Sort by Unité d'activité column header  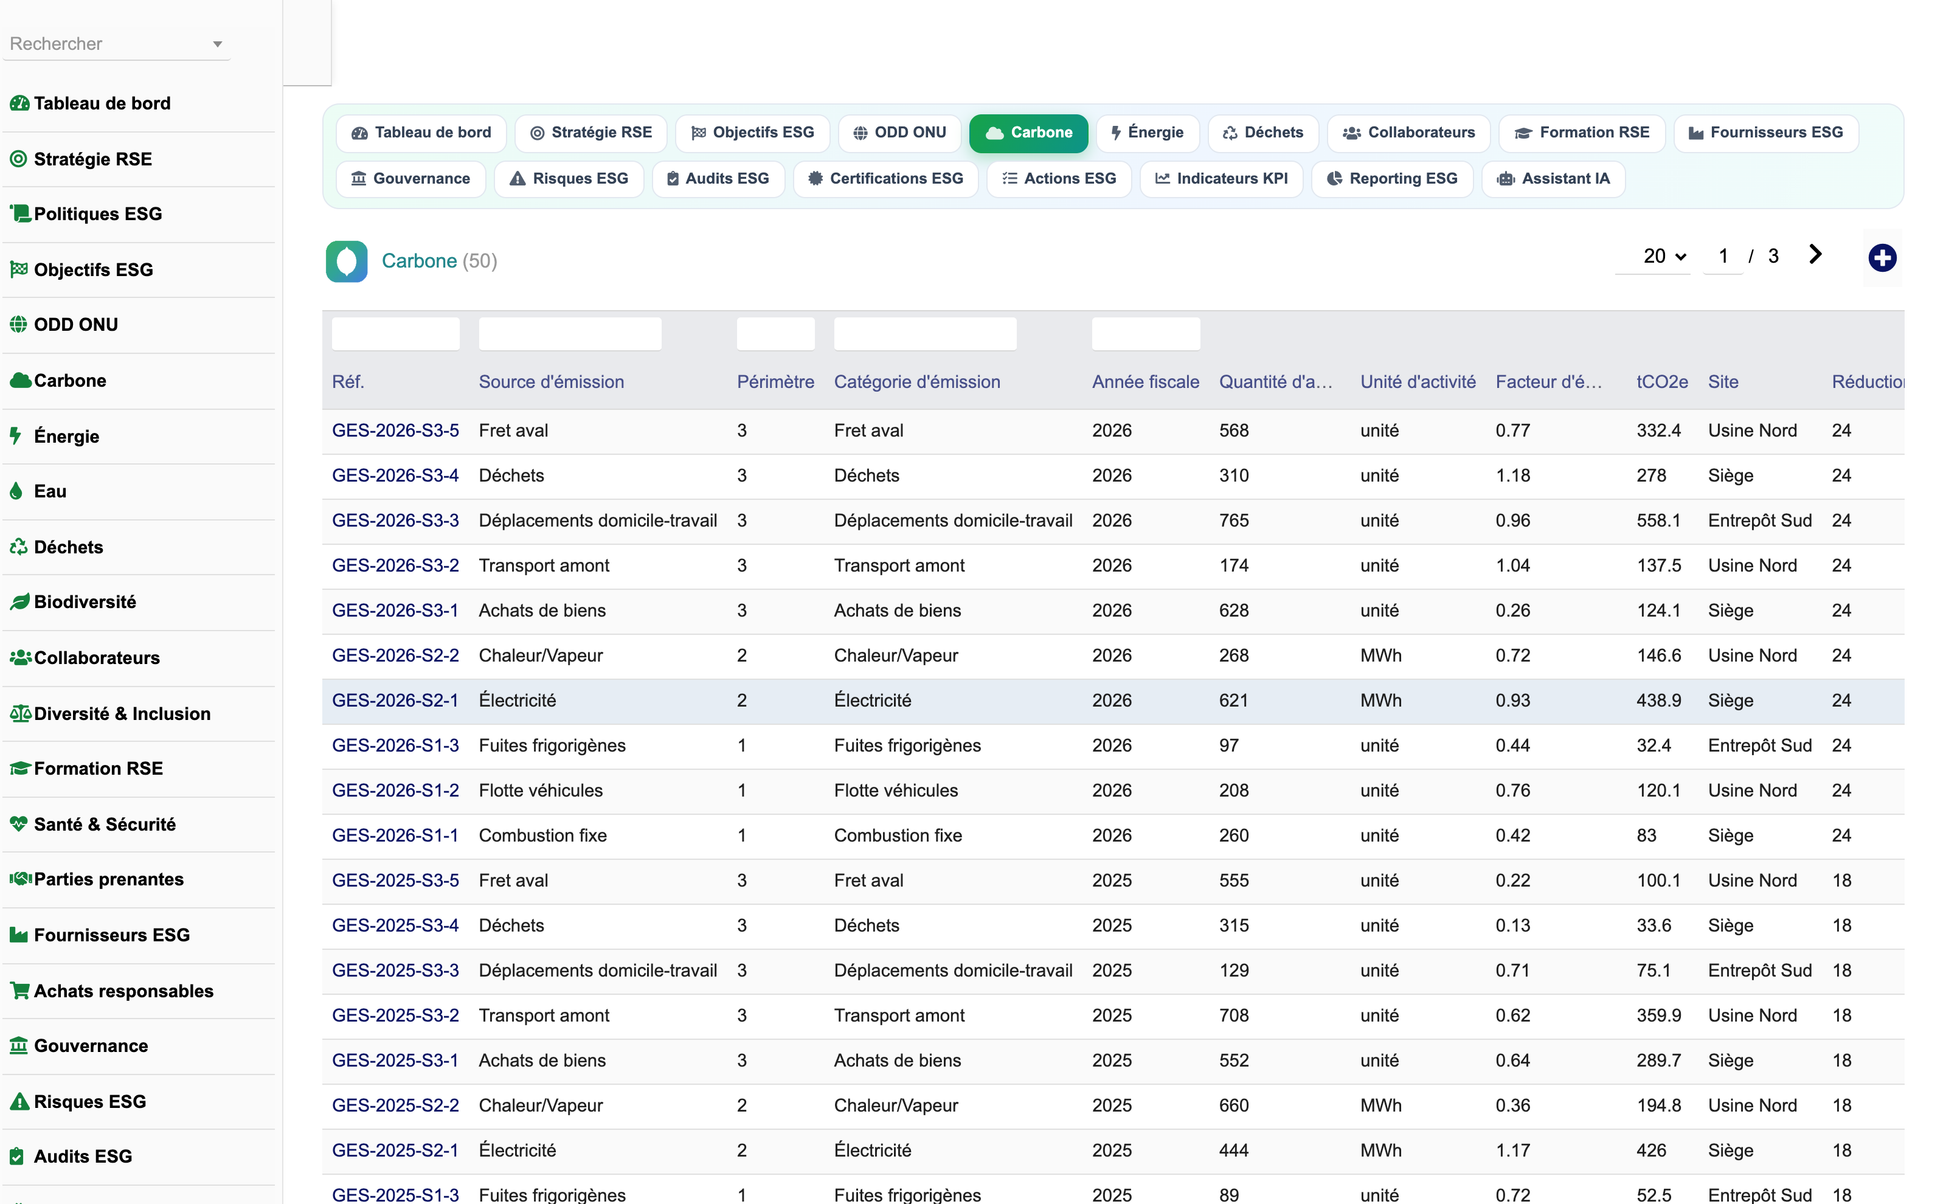pyautogui.click(x=1417, y=382)
